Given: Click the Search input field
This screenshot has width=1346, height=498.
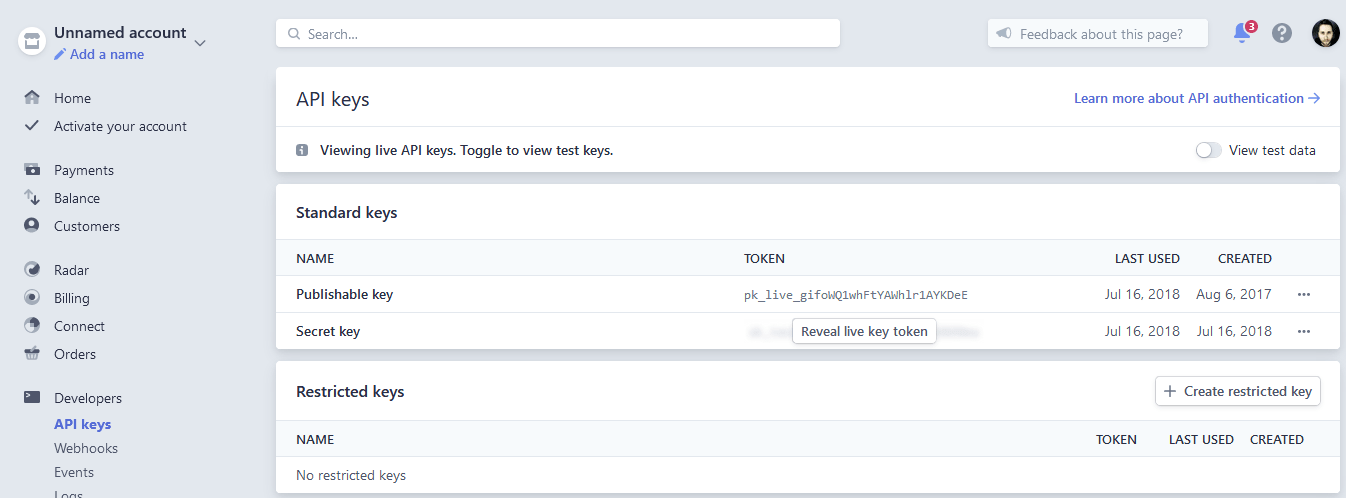Looking at the screenshot, I should pos(558,34).
